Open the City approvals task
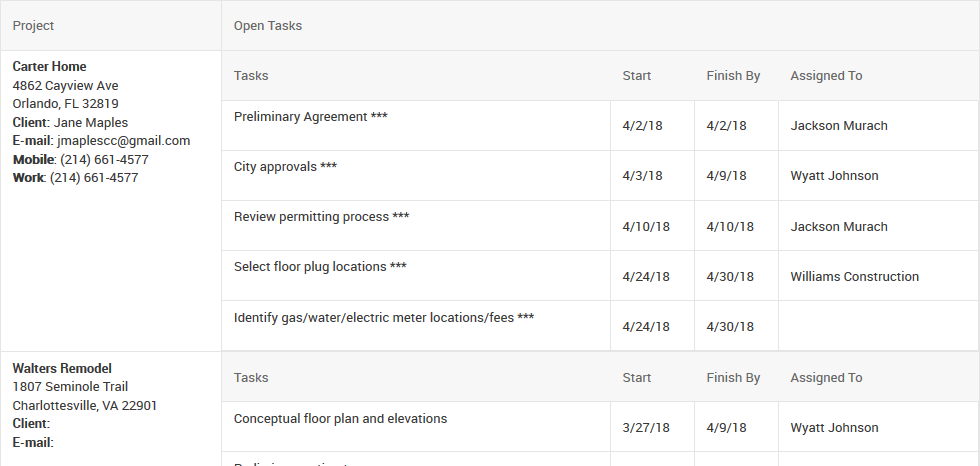The width and height of the screenshot is (980, 466). (x=286, y=167)
